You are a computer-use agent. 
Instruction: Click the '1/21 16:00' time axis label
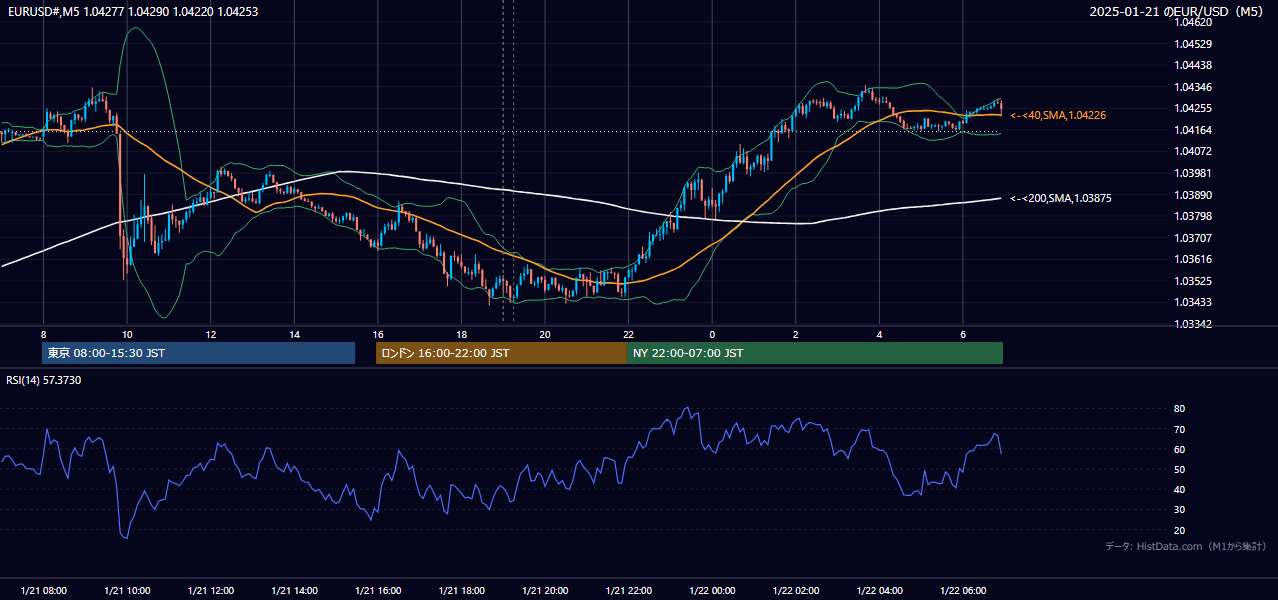[x=378, y=591]
